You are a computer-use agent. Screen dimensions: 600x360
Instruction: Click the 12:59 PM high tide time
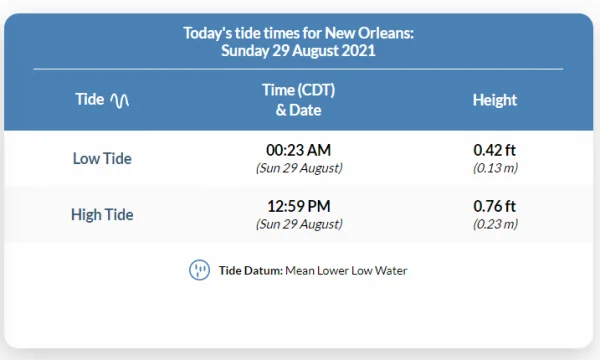point(298,206)
